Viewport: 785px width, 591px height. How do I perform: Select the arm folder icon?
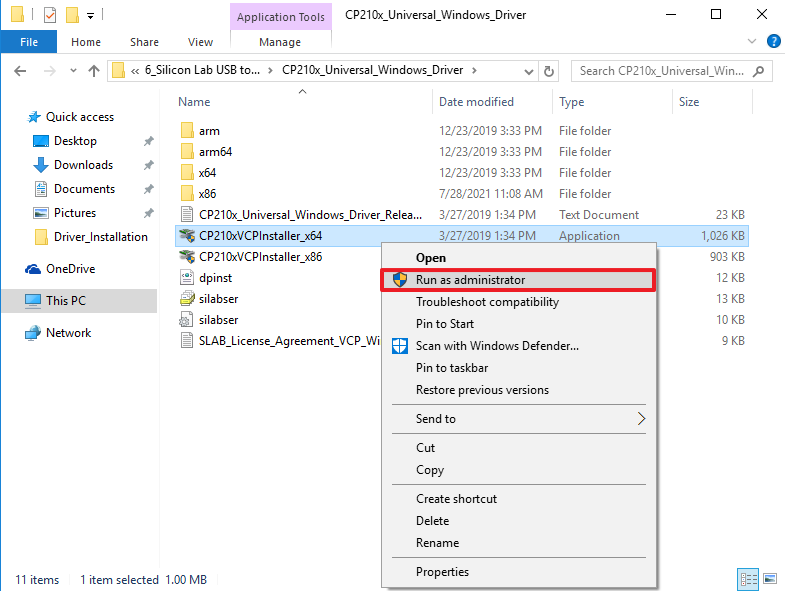click(x=187, y=131)
